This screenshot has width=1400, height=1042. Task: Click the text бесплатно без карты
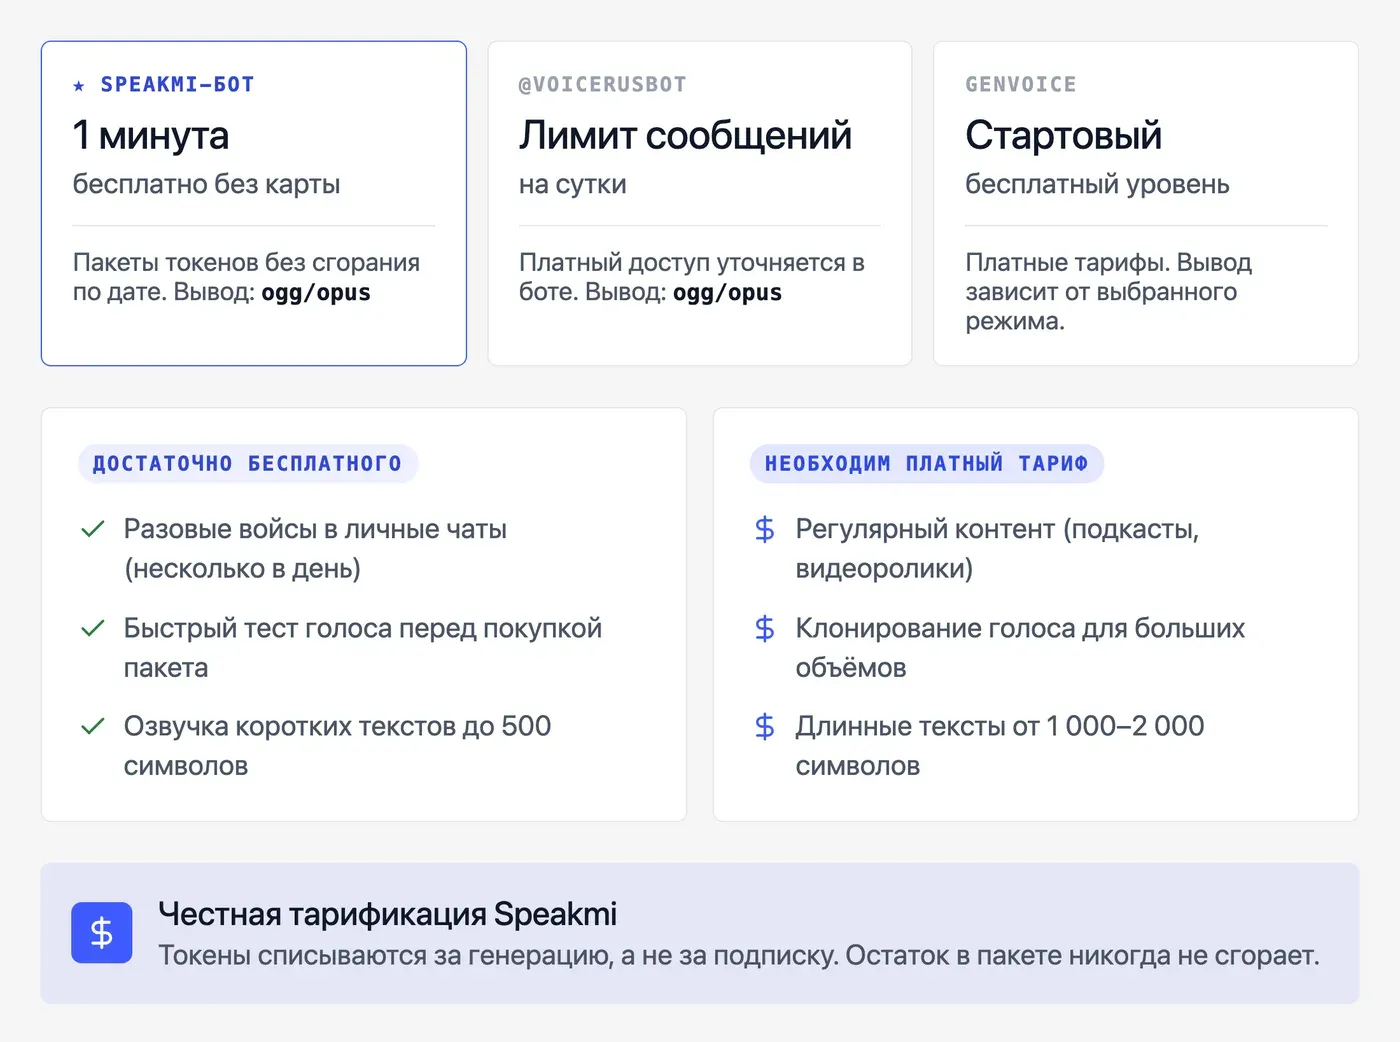pyautogui.click(x=206, y=184)
